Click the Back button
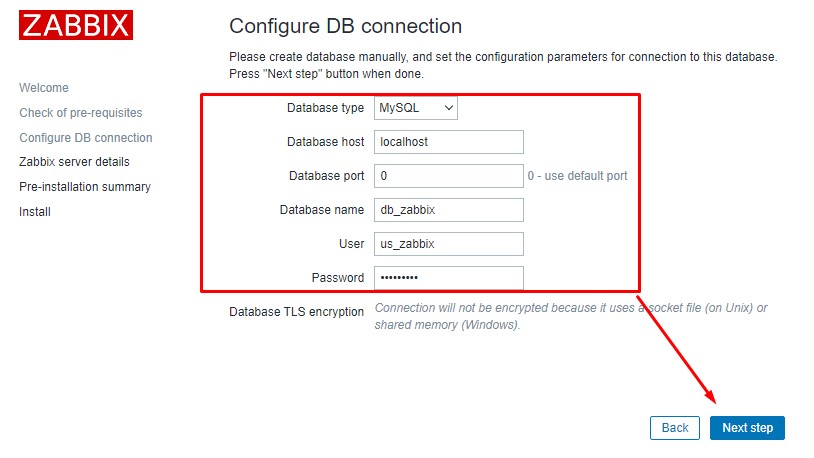 coord(675,428)
